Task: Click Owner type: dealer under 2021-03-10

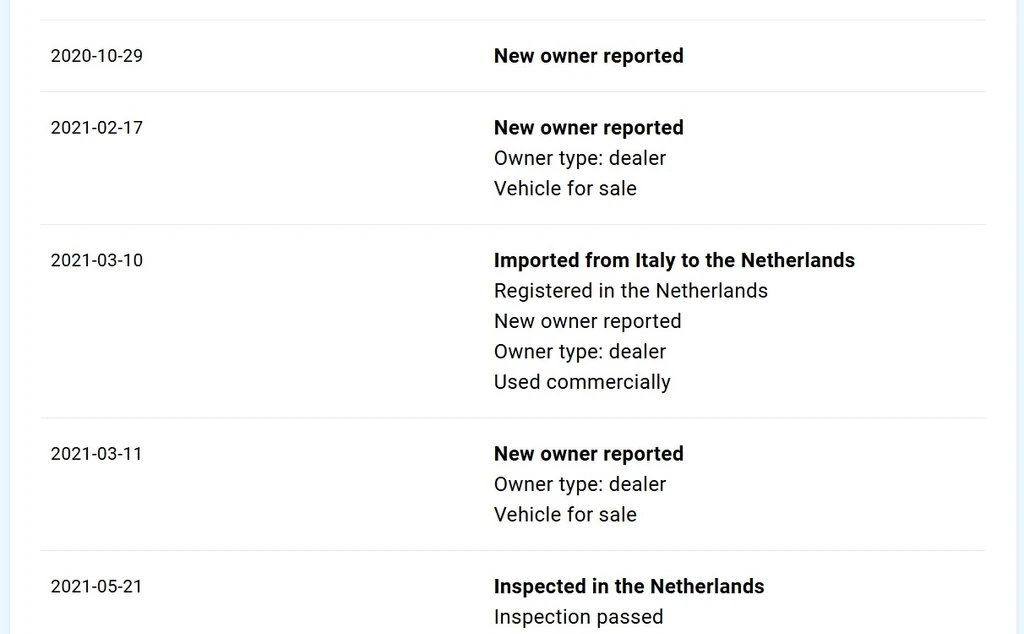Action: (580, 352)
